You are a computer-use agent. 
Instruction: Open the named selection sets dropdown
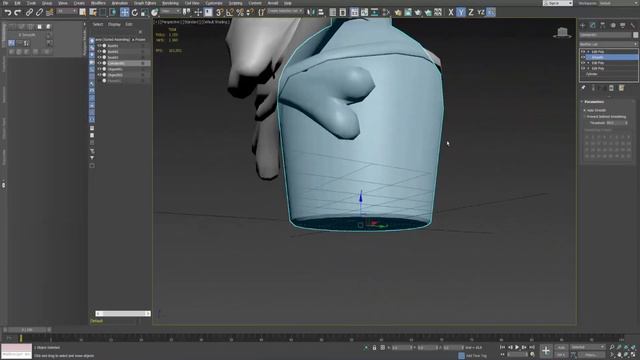point(285,11)
